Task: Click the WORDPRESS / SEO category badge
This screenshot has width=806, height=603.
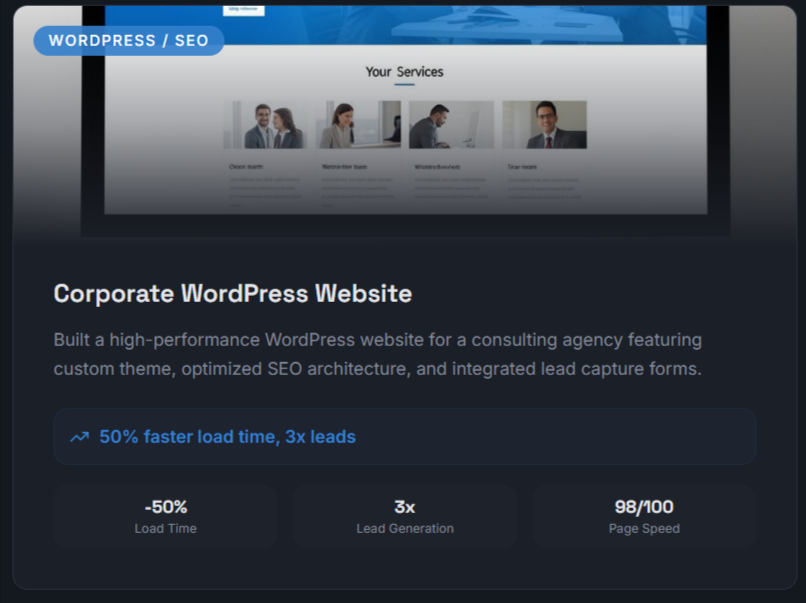Action: (128, 41)
